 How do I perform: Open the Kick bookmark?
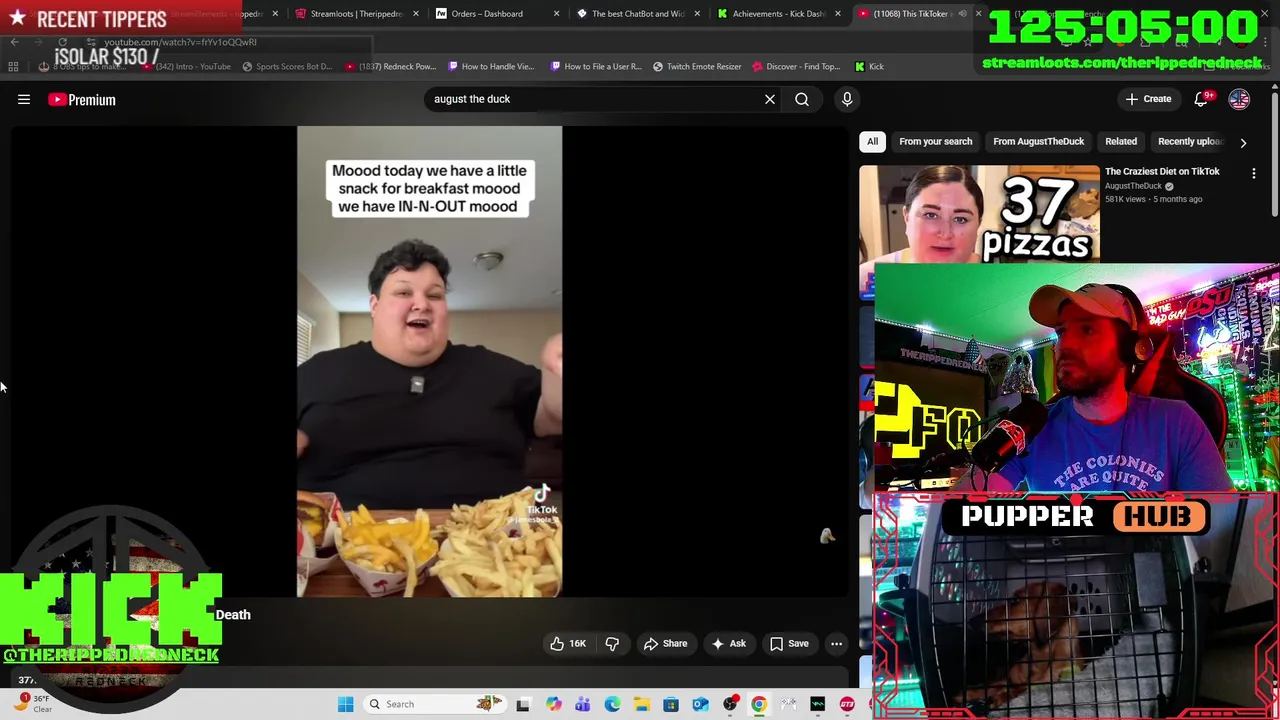coord(869,67)
